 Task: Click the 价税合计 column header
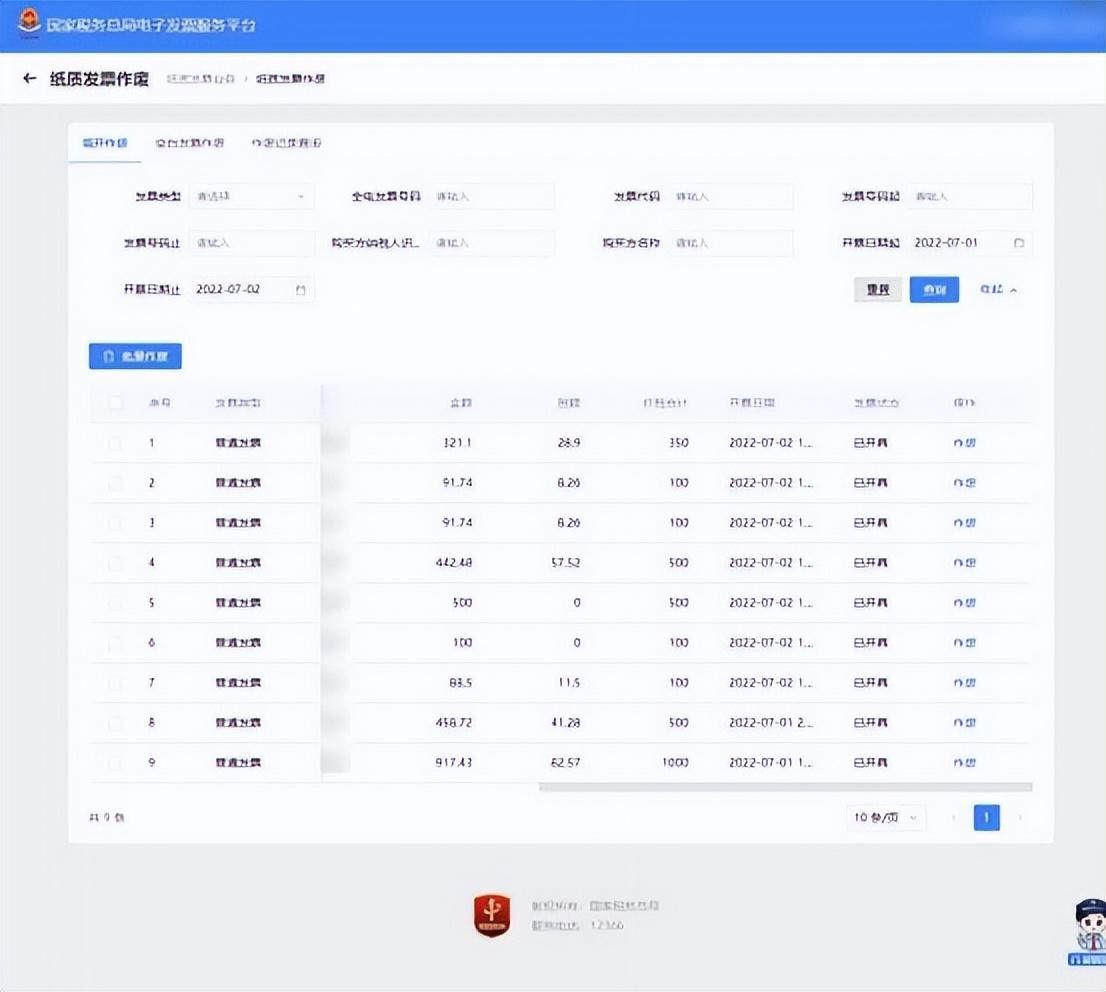(x=664, y=403)
